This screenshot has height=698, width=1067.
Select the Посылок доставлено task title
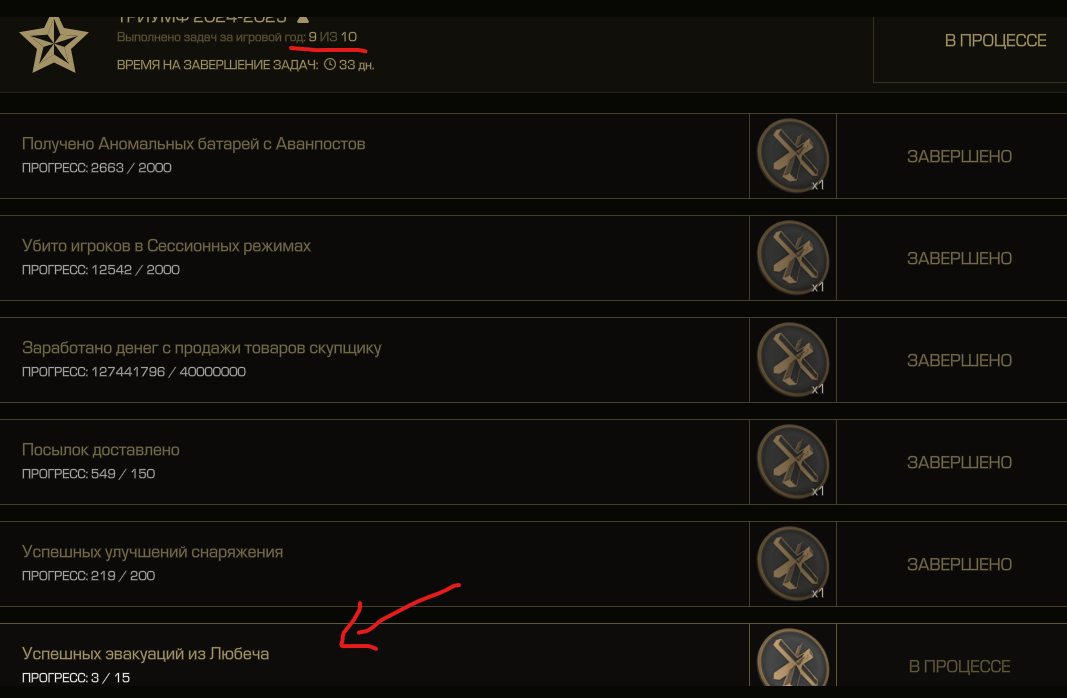pos(101,450)
